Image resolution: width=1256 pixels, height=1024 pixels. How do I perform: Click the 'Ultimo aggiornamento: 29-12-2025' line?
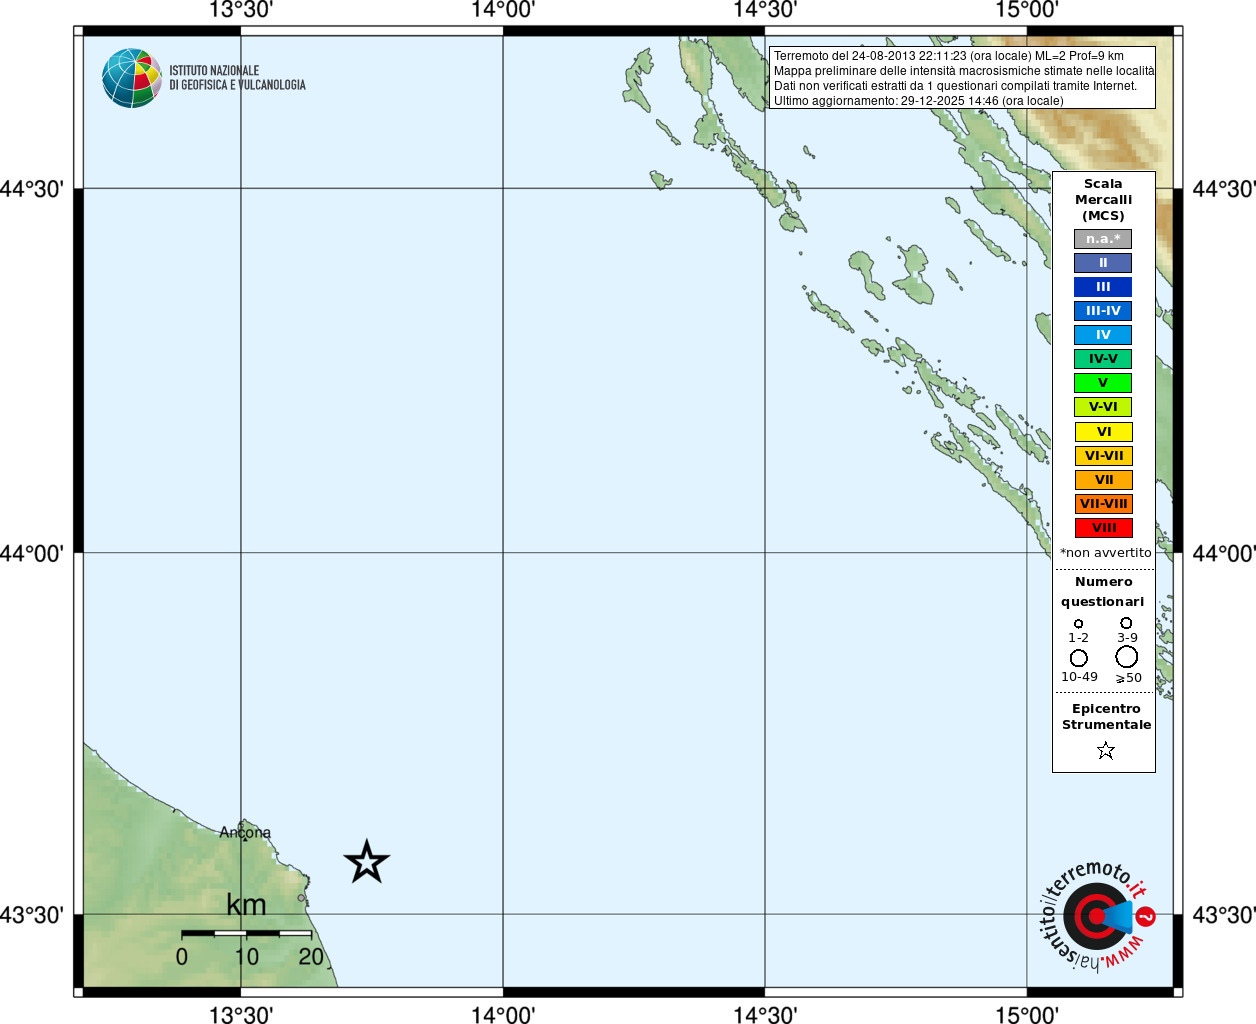click(918, 101)
